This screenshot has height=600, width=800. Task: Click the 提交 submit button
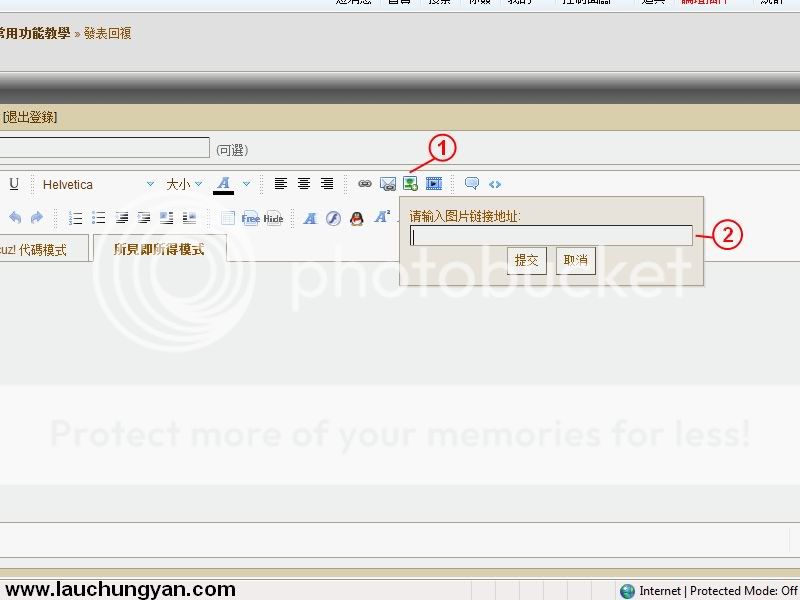(x=527, y=261)
